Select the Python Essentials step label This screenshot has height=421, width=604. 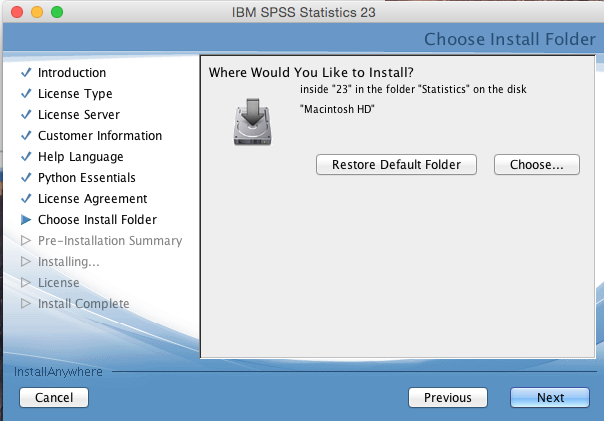pos(87,178)
